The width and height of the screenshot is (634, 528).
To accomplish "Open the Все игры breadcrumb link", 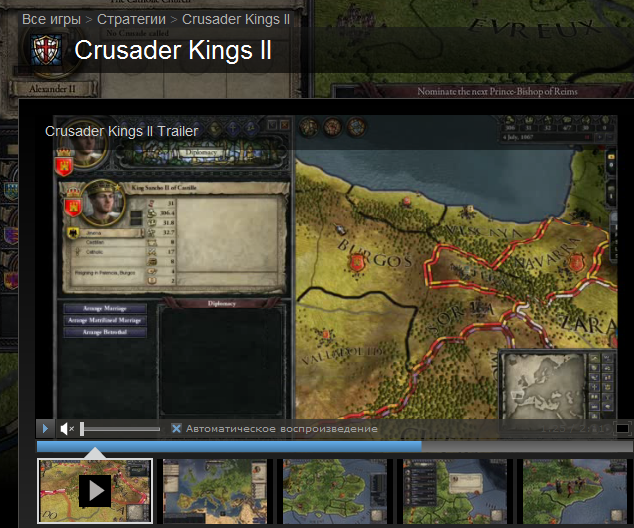I will click(51, 19).
